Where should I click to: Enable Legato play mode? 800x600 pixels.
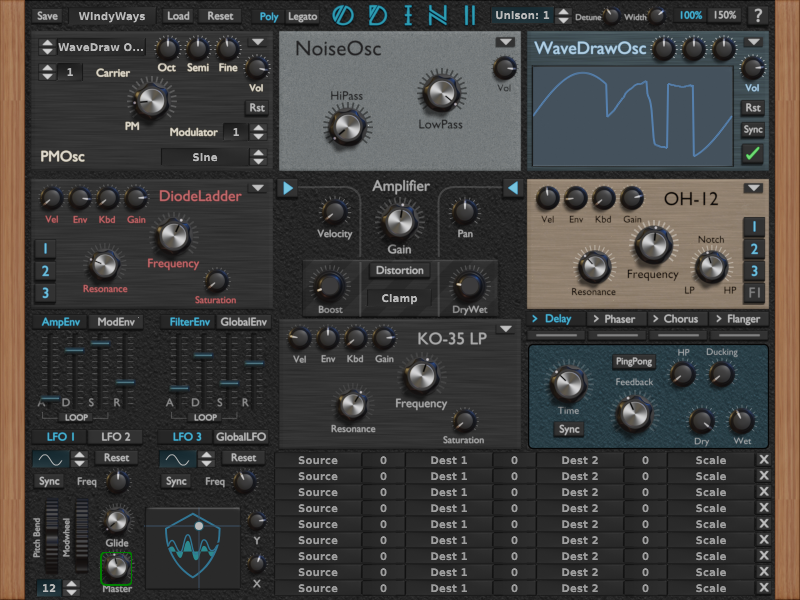303,16
